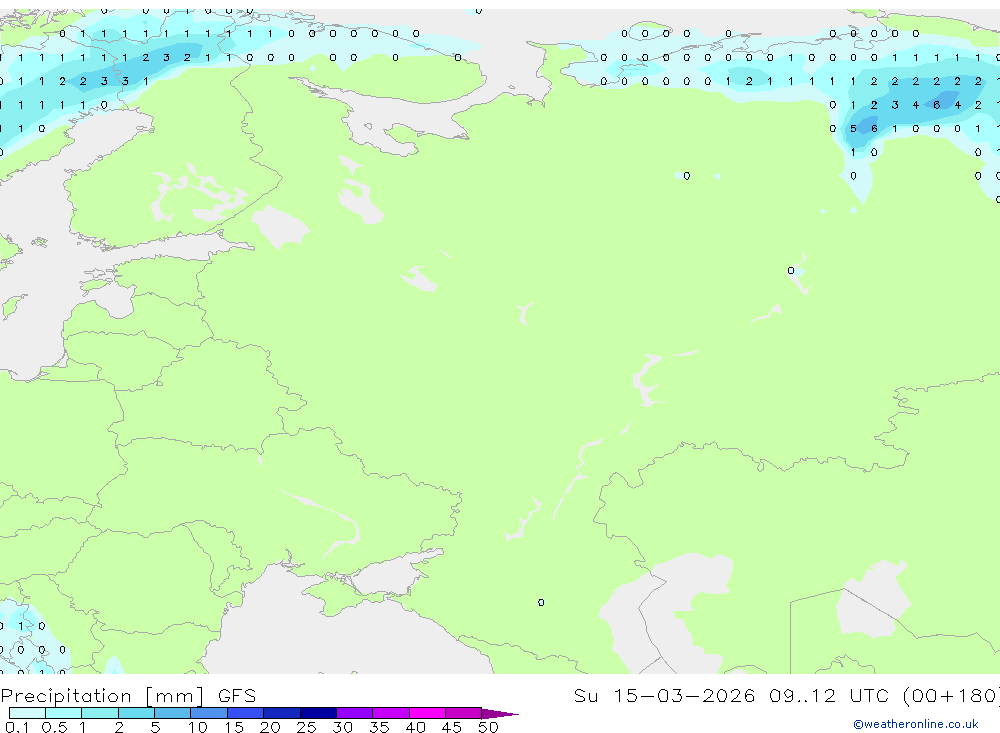The height and width of the screenshot is (733, 1000).
Task: Click the 'Precipitation' title word
Action: pyautogui.click(x=66, y=696)
